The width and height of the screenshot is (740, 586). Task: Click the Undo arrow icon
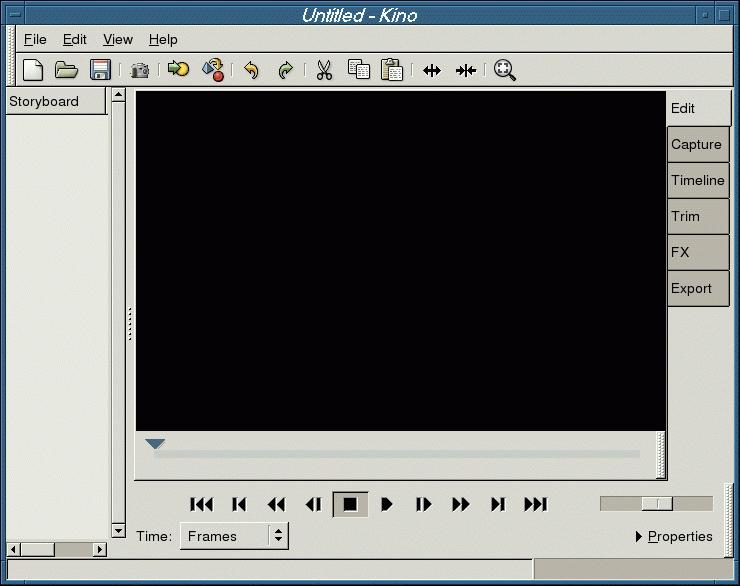(252, 70)
